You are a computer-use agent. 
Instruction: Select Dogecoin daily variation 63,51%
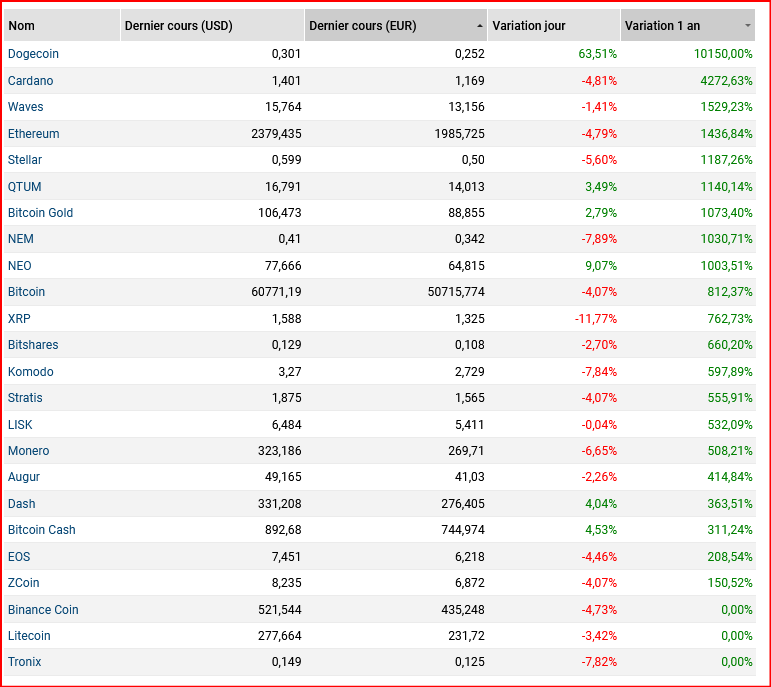pos(597,54)
